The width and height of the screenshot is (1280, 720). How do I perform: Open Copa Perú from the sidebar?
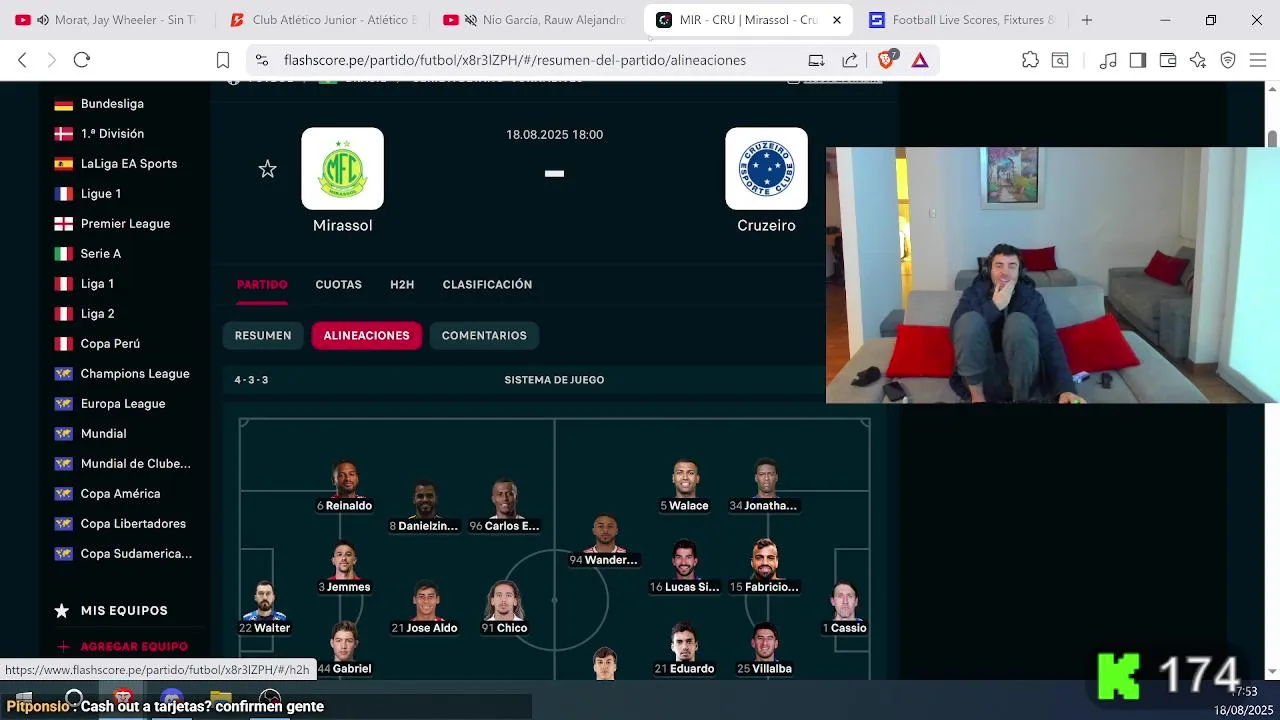[110, 344]
